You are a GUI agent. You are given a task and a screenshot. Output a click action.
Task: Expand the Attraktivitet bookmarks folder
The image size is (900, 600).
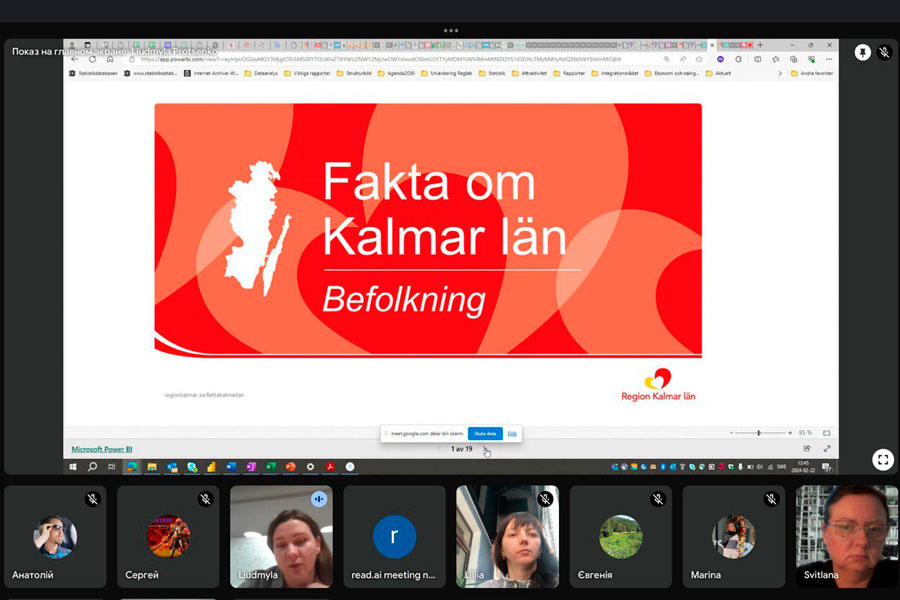click(529, 73)
